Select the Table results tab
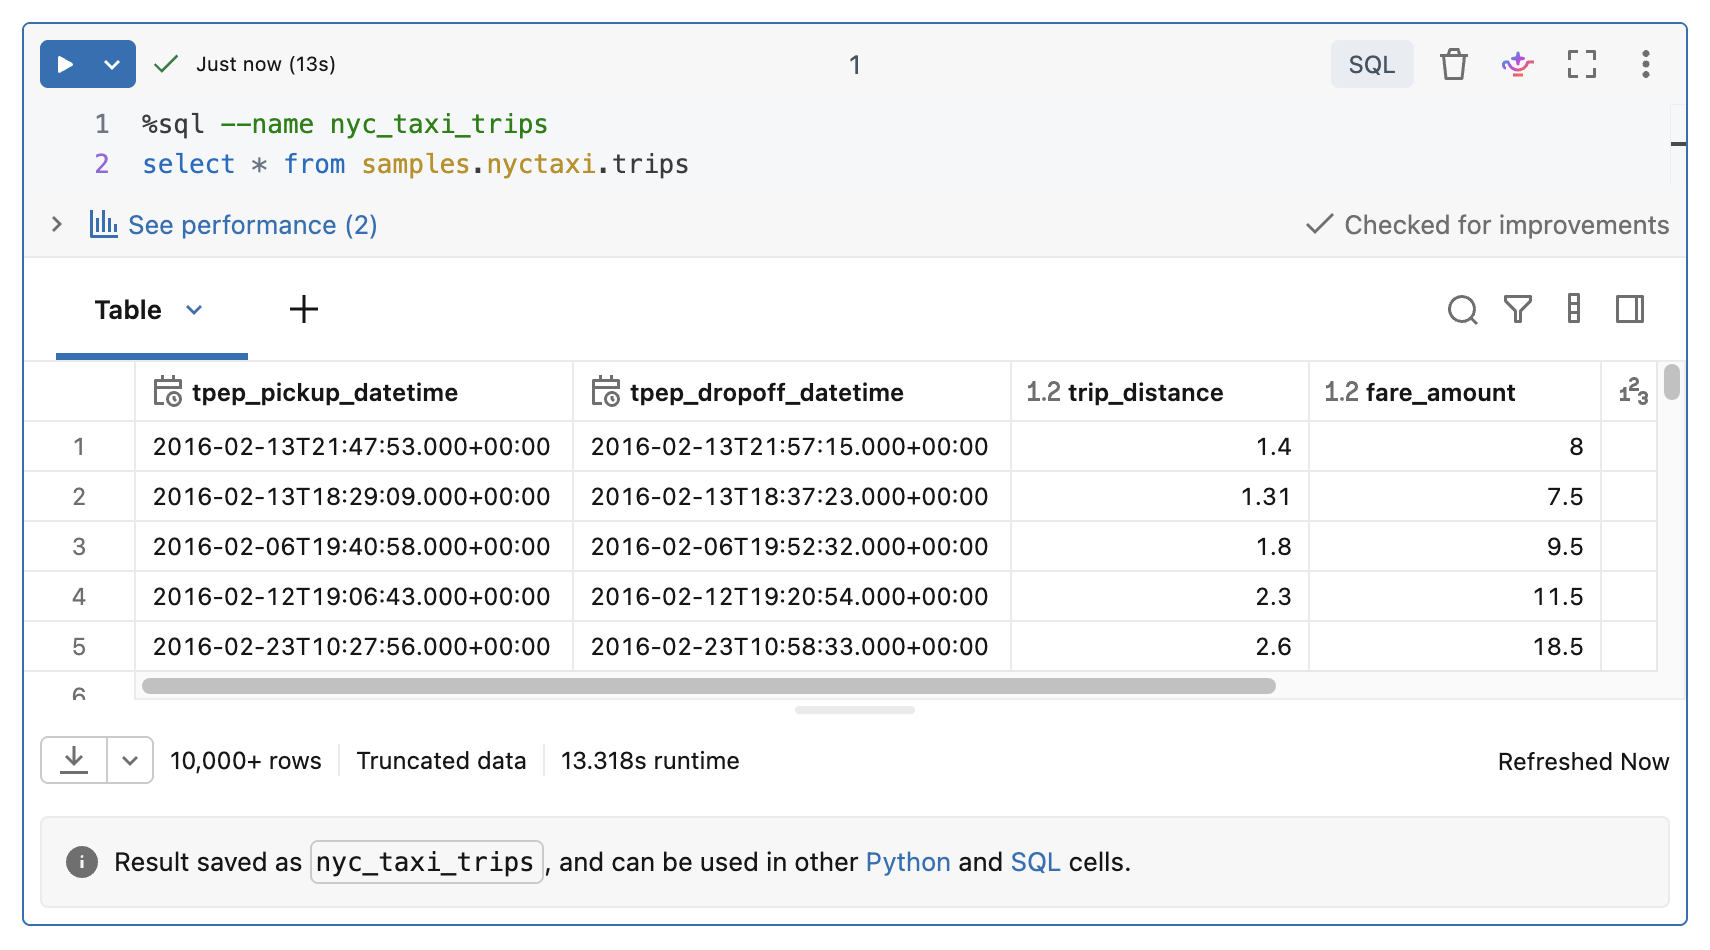The image size is (1710, 950). point(128,310)
